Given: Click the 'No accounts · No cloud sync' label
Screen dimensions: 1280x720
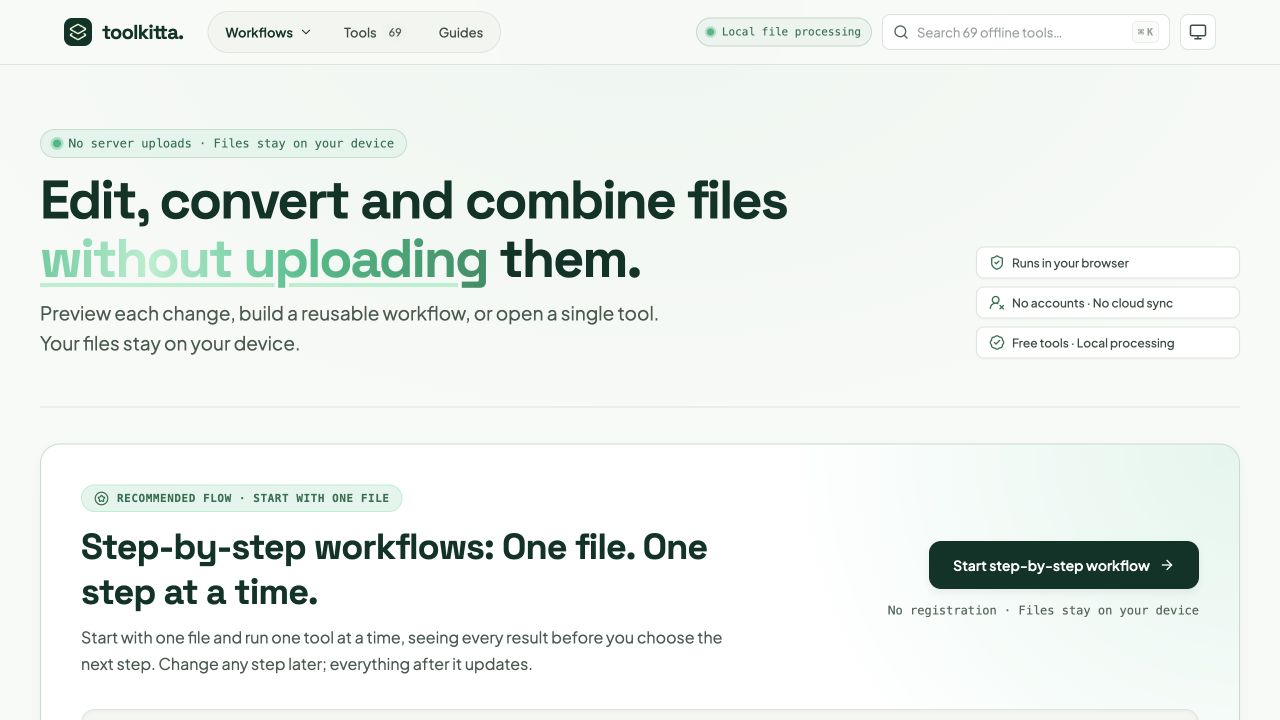Looking at the screenshot, I should pos(1092,303).
